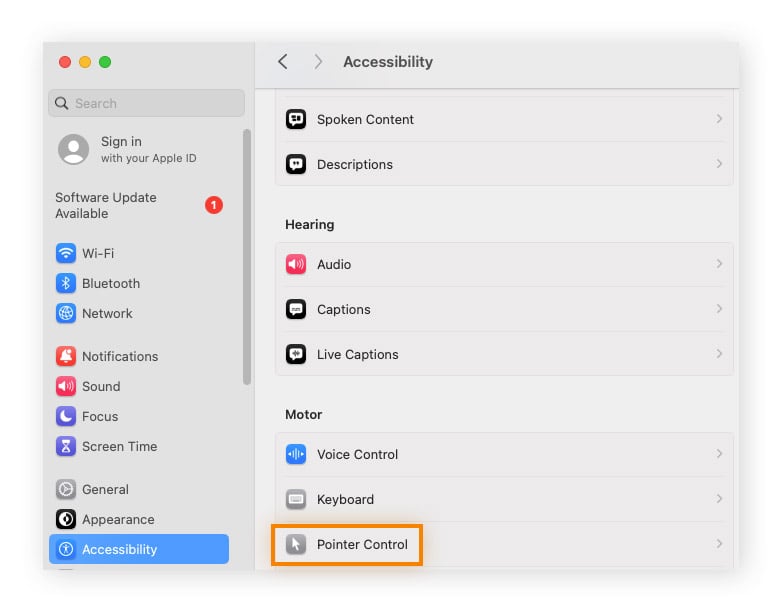This screenshot has height=611, width=781.
Task: Click the Audio row label
Action: (x=334, y=264)
